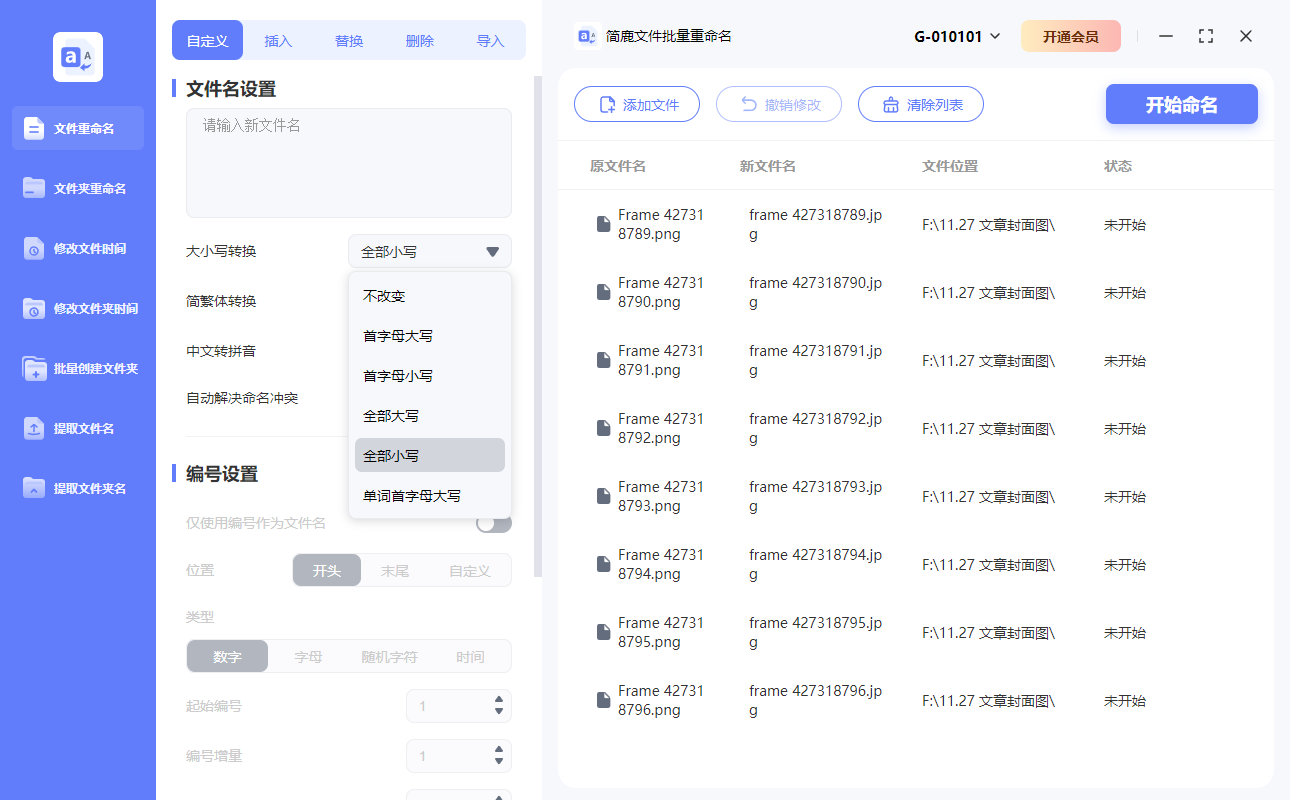The image size is (1290, 800).
Task: Set numbering position to 末尾
Action: (398, 569)
